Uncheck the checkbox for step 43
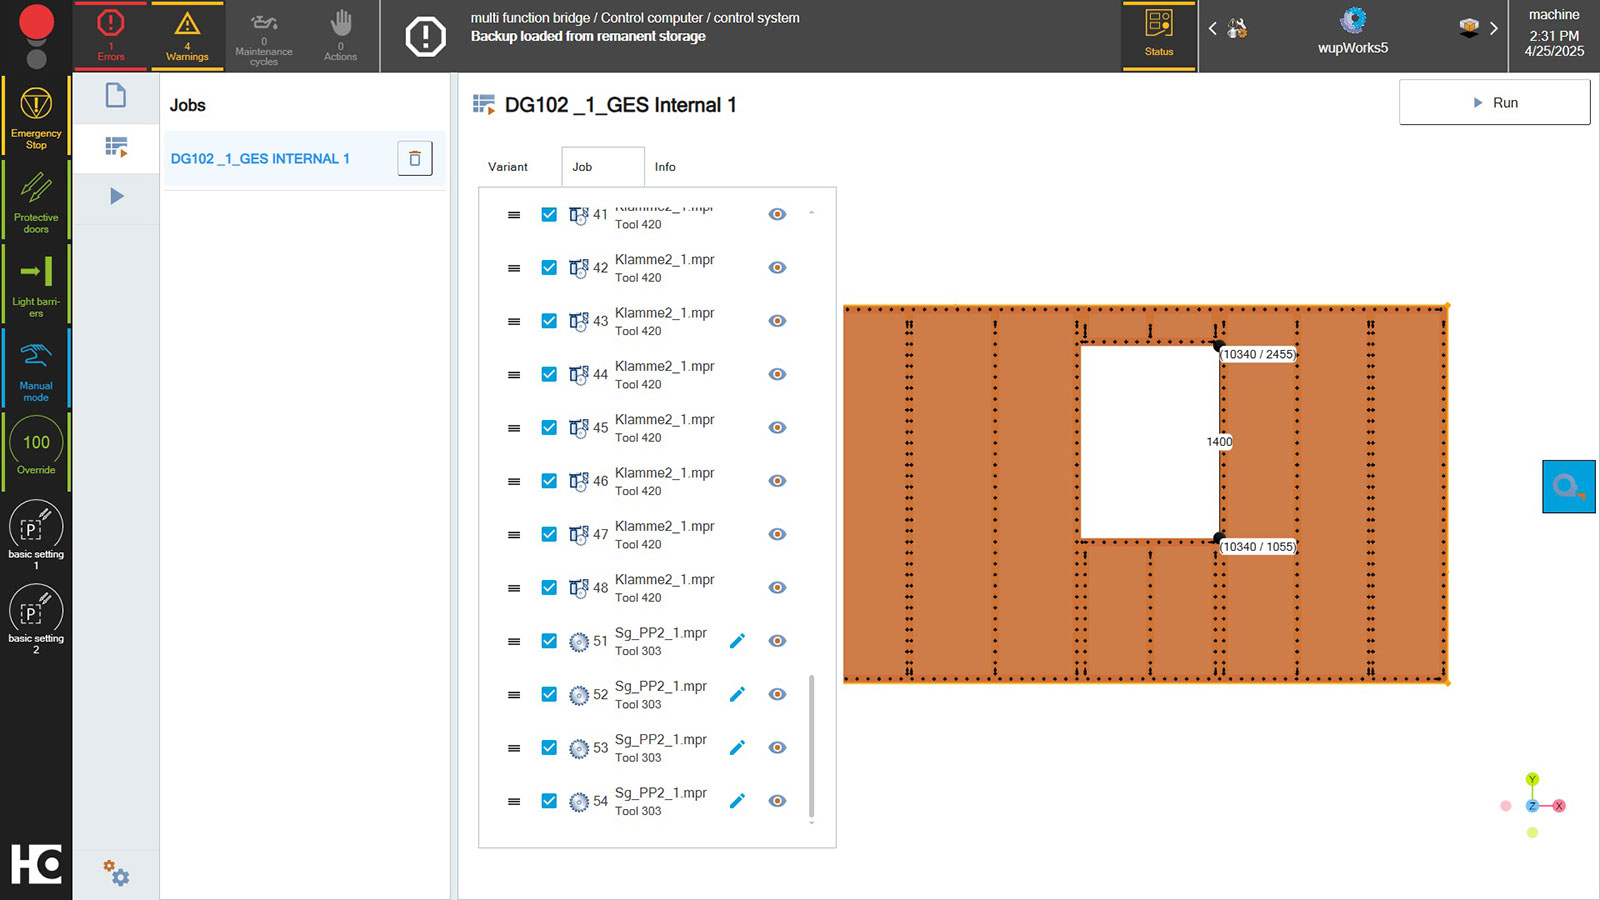1600x900 pixels. pyautogui.click(x=549, y=321)
